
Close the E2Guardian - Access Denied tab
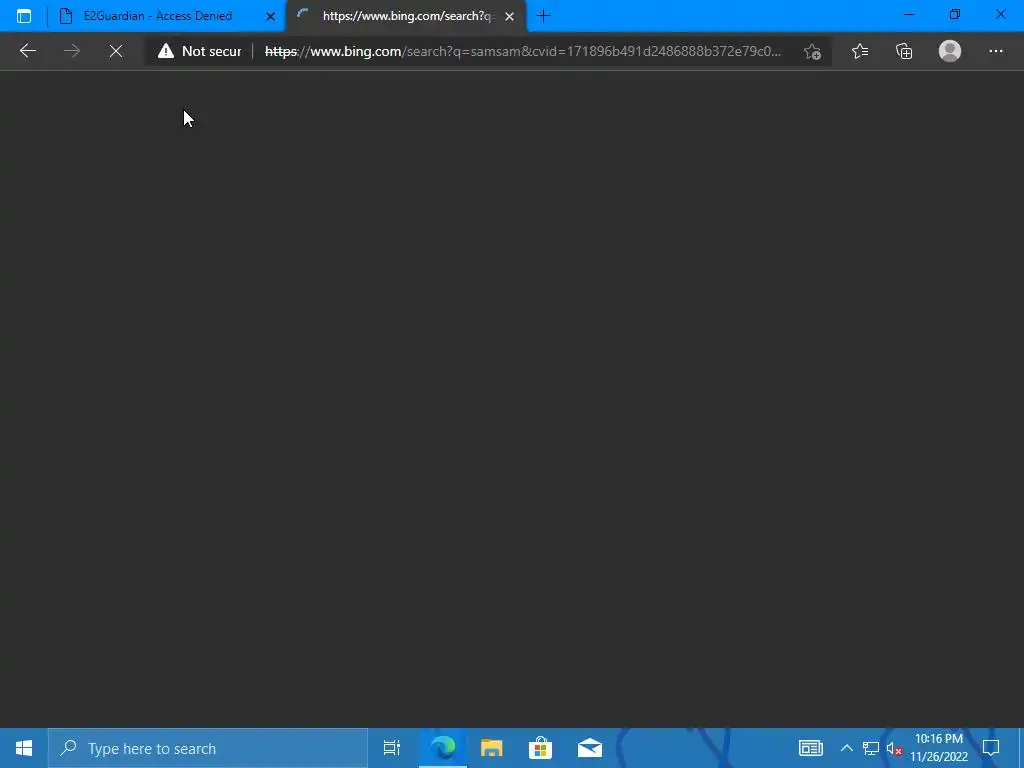(x=270, y=16)
